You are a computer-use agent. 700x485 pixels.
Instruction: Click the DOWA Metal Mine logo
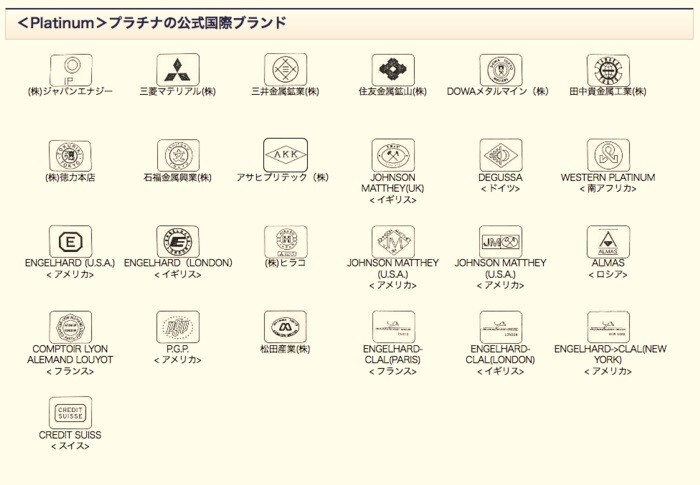pyautogui.click(x=500, y=70)
